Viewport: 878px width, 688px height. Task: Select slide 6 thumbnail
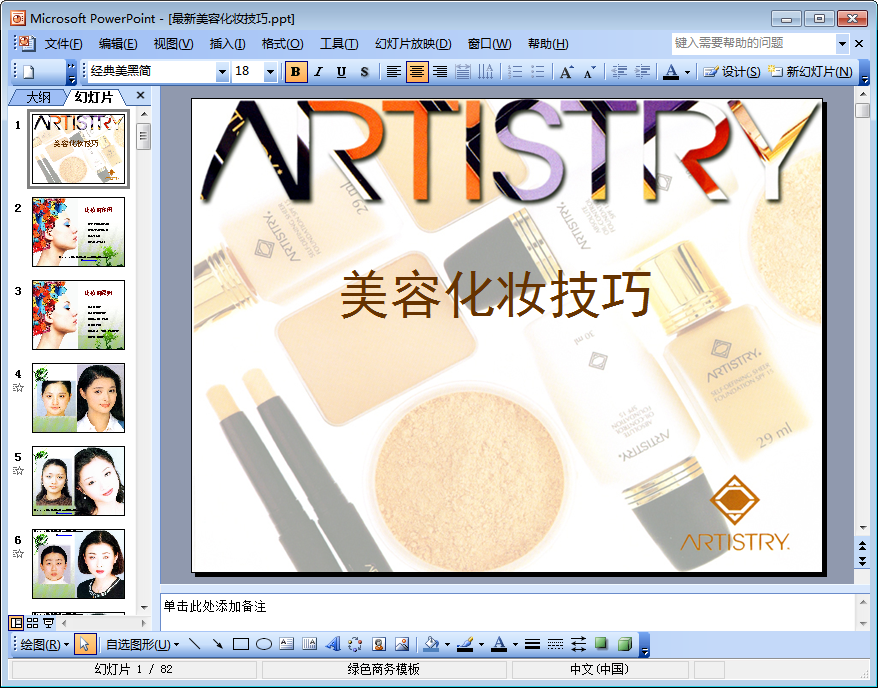point(78,564)
